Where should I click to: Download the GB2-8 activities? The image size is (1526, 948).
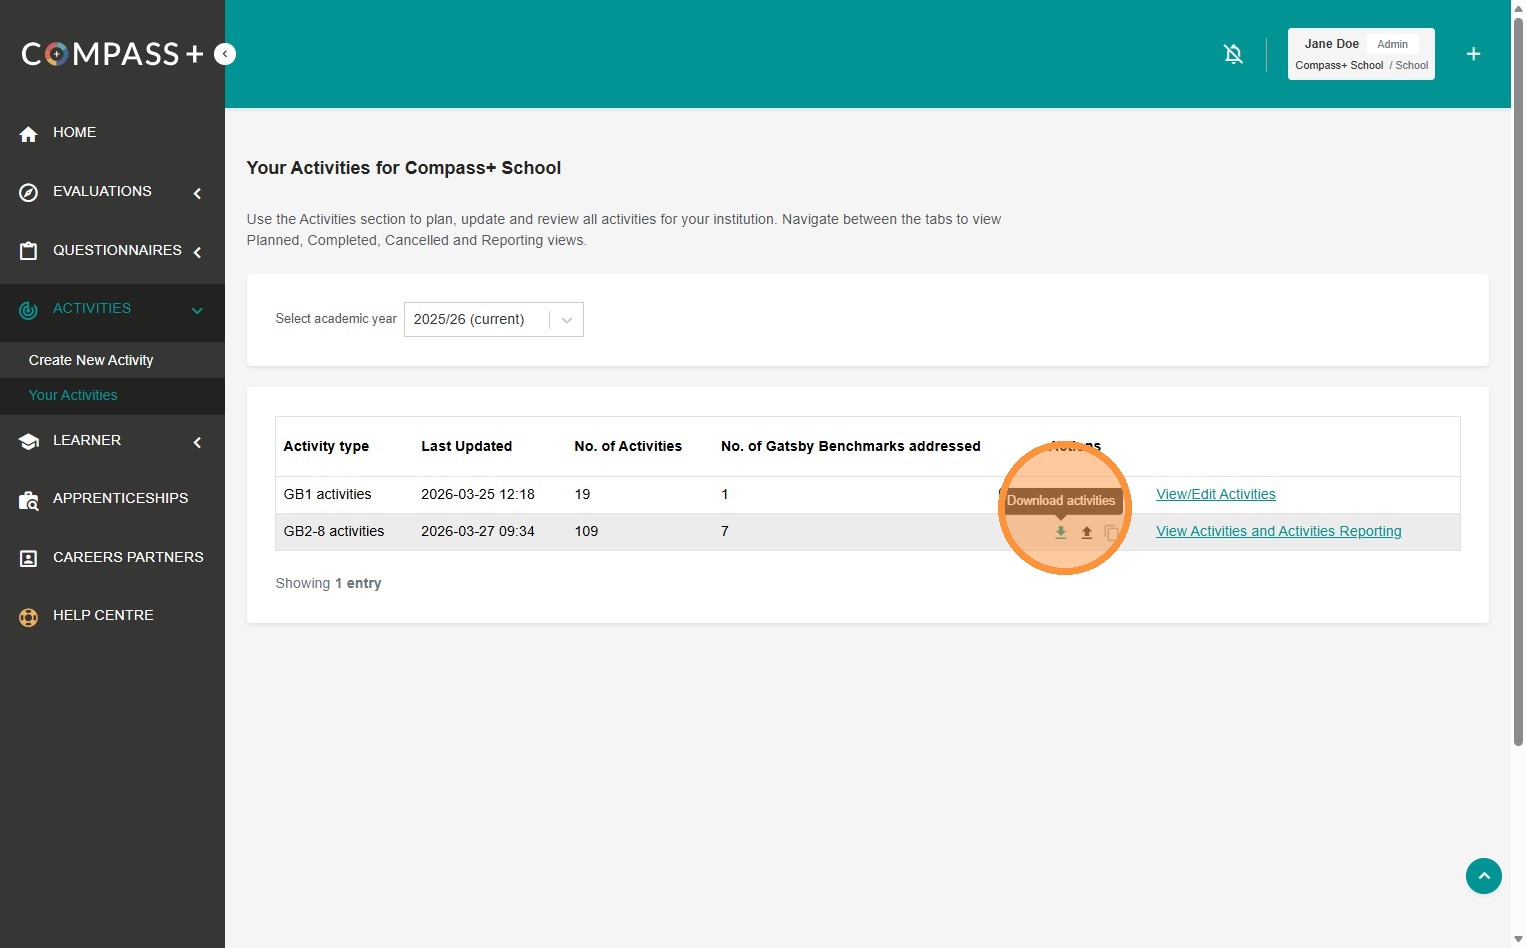click(1061, 532)
